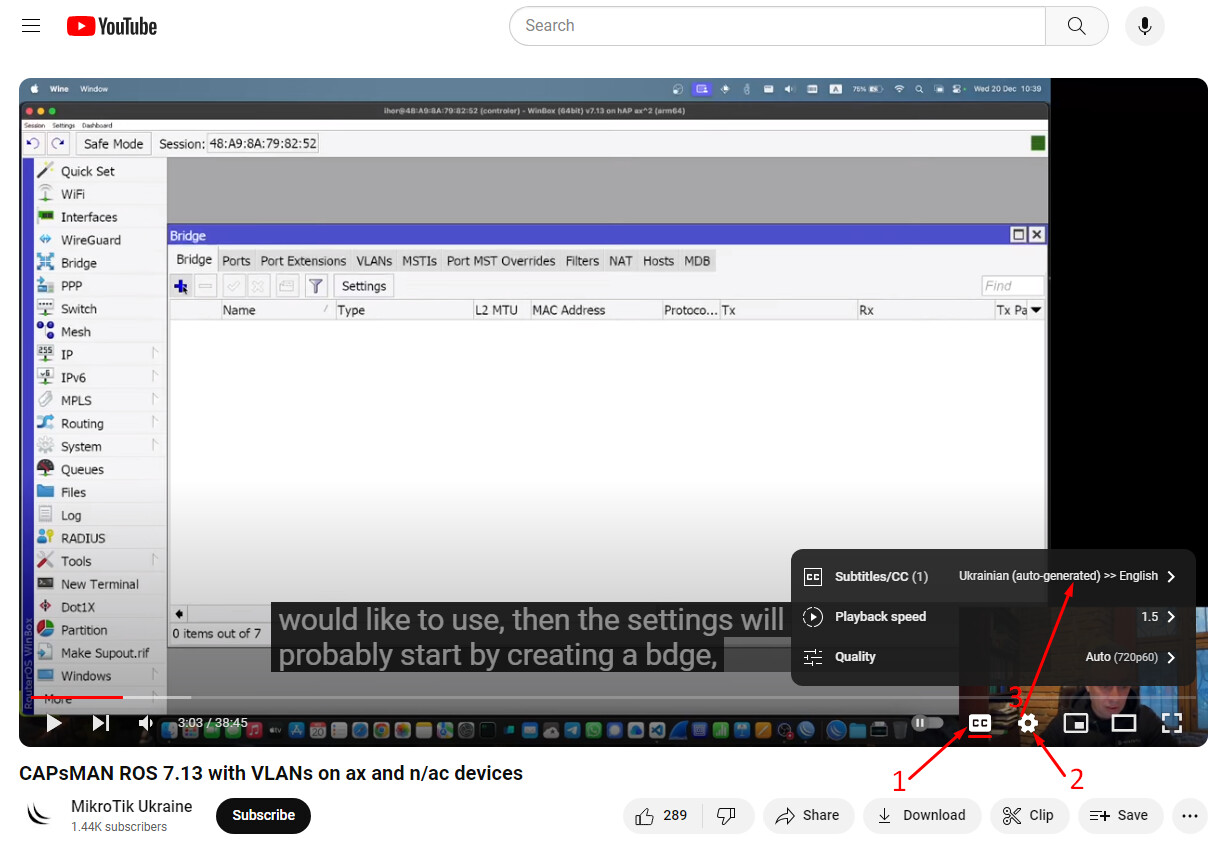The height and width of the screenshot is (850, 1222).
Task: Open the MikroTik Ukraine channel avatar
Action: click(x=39, y=815)
